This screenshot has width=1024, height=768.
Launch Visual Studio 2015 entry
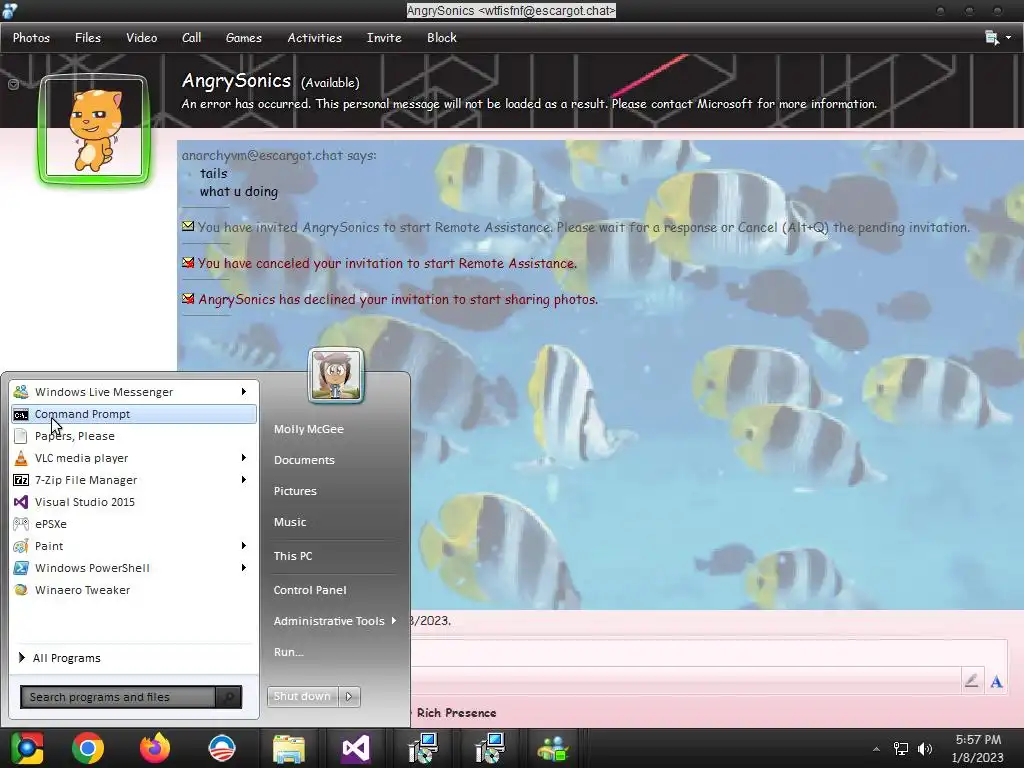coord(133,502)
